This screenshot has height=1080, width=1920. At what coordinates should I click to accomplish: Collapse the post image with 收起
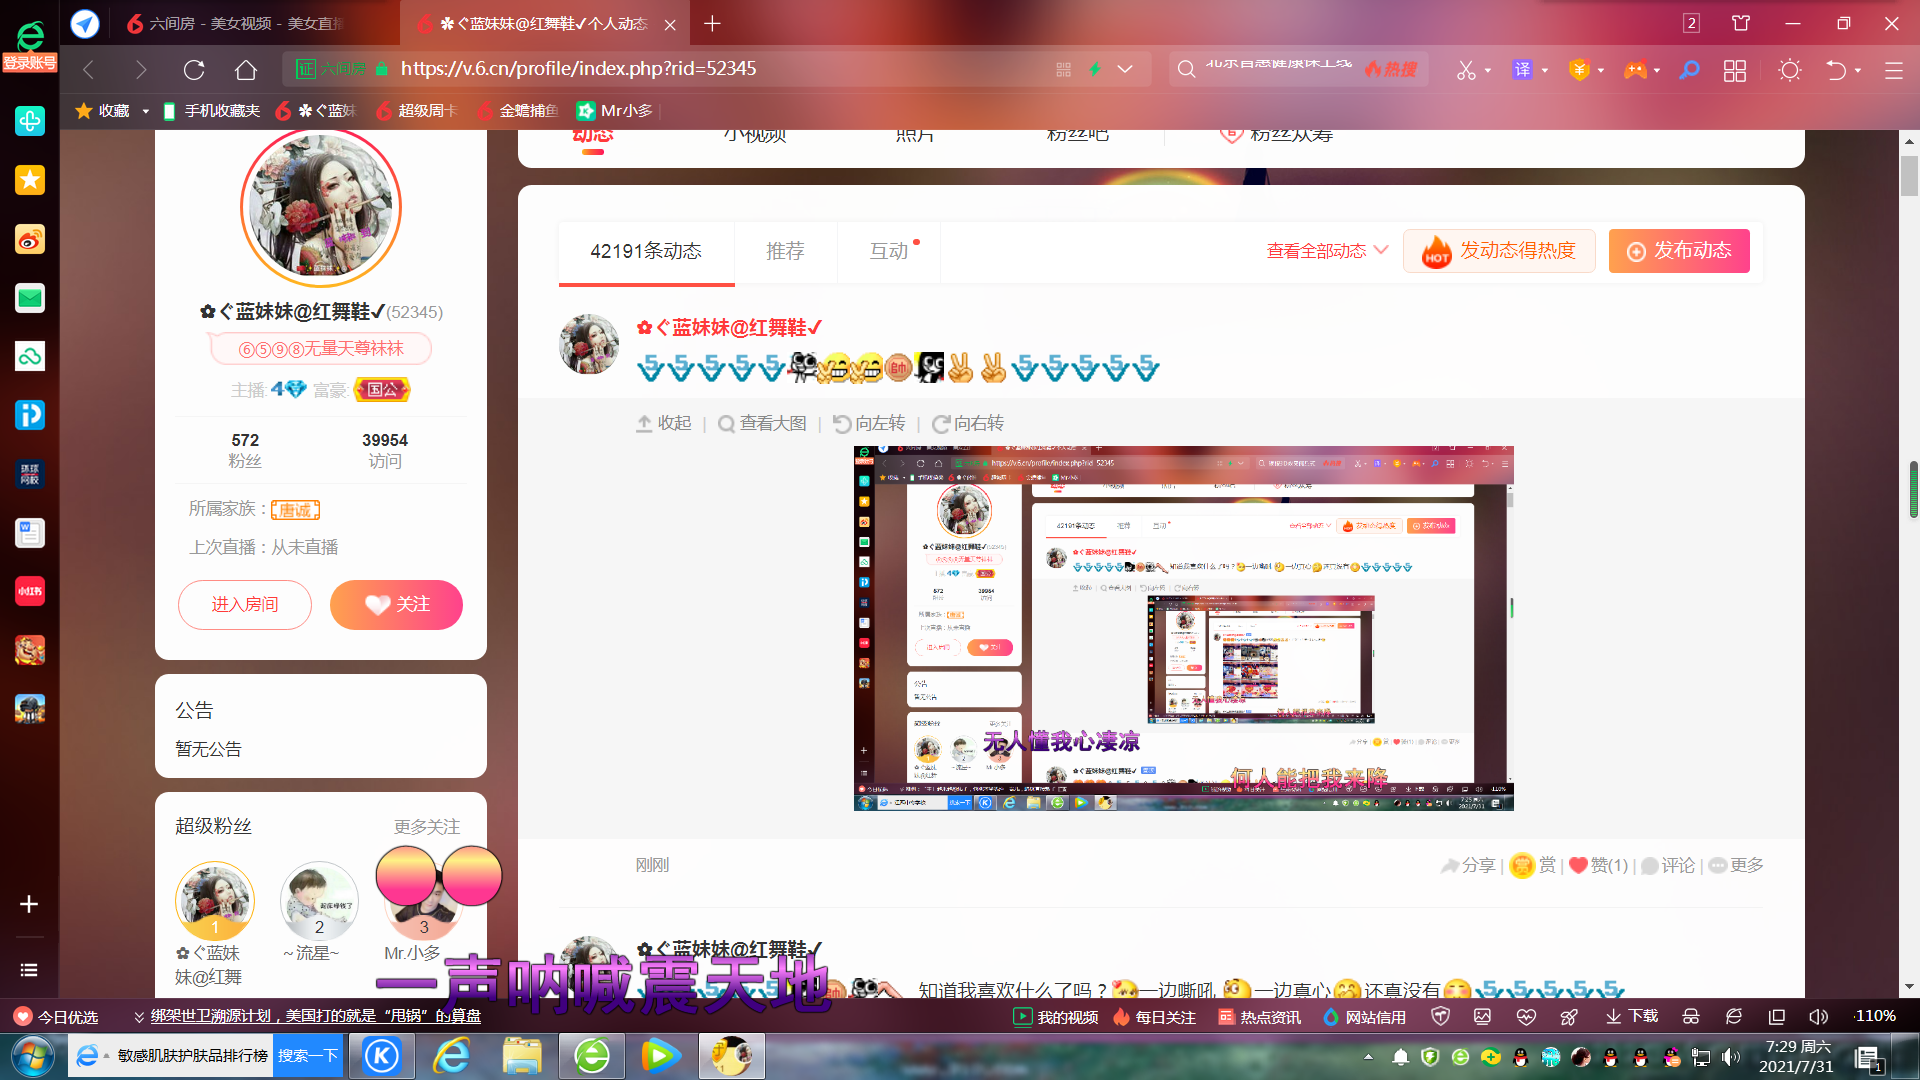664,423
